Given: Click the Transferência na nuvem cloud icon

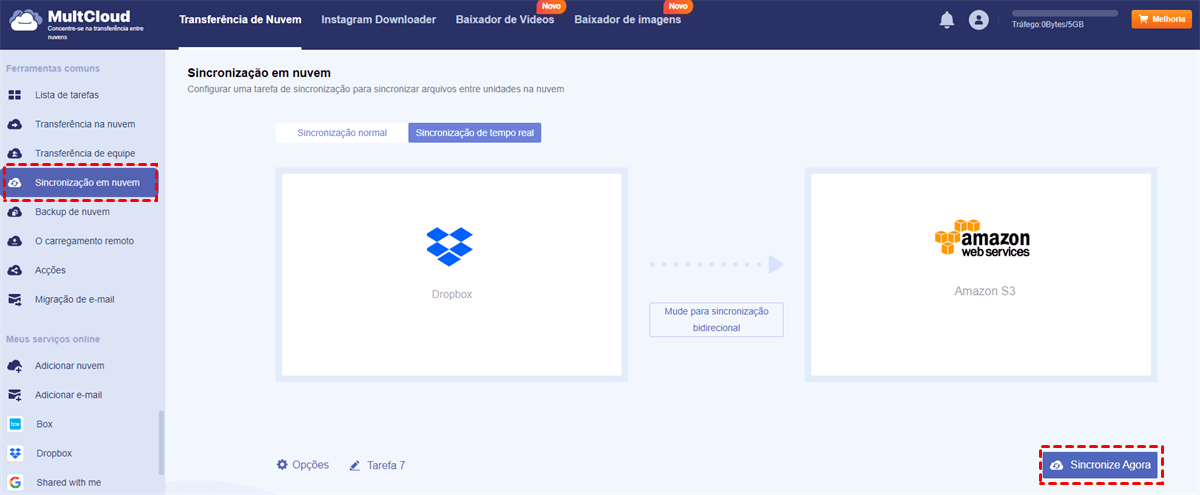Looking at the screenshot, I should tap(15, 124).
